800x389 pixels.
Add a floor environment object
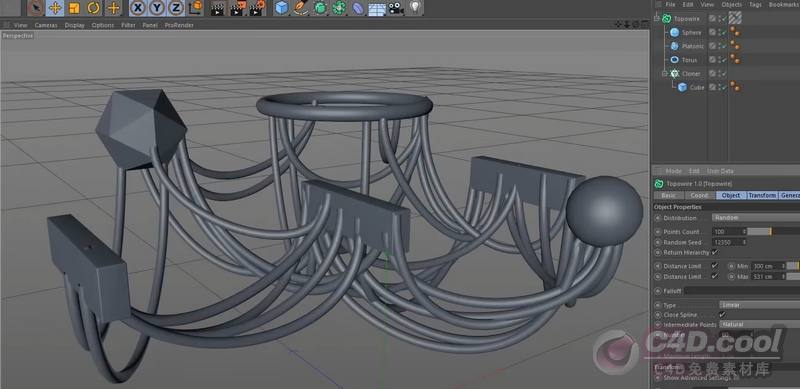click(377, 8)
